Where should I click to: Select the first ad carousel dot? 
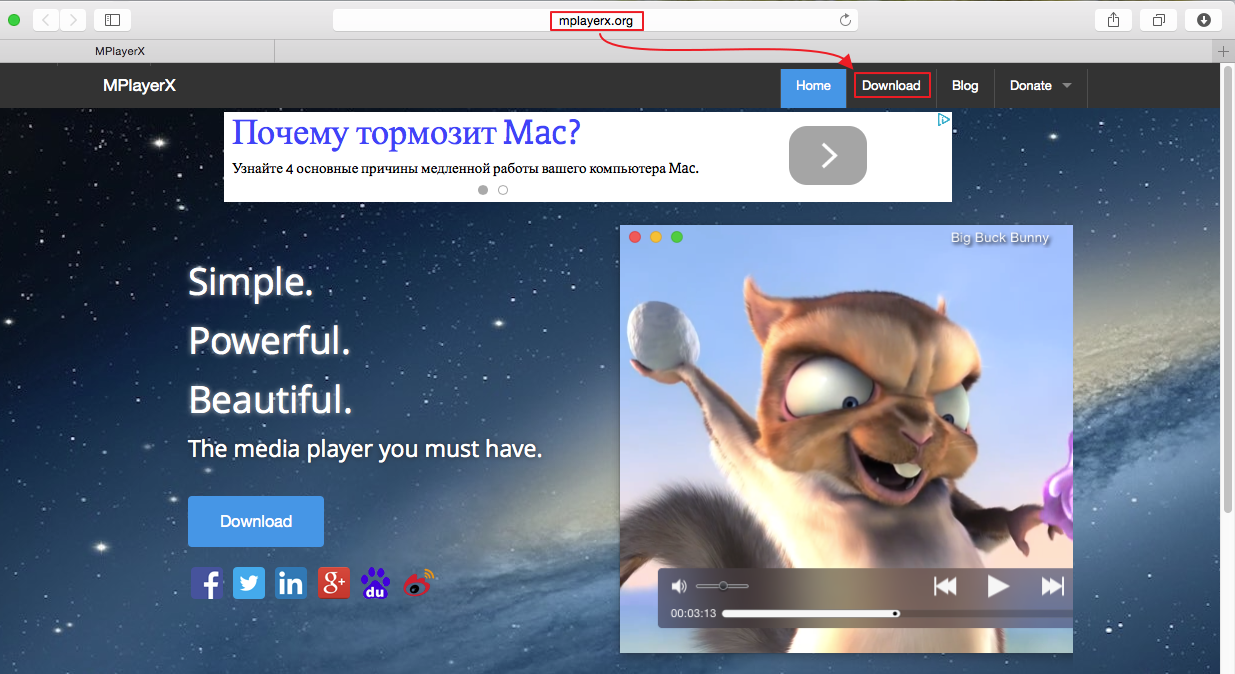tap(483, 189)
